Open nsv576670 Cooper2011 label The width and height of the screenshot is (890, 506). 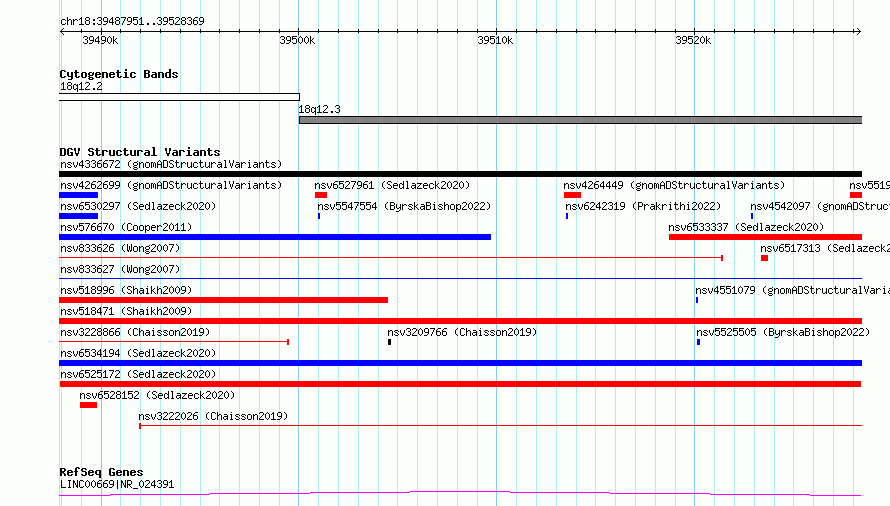tap(126, 227)
